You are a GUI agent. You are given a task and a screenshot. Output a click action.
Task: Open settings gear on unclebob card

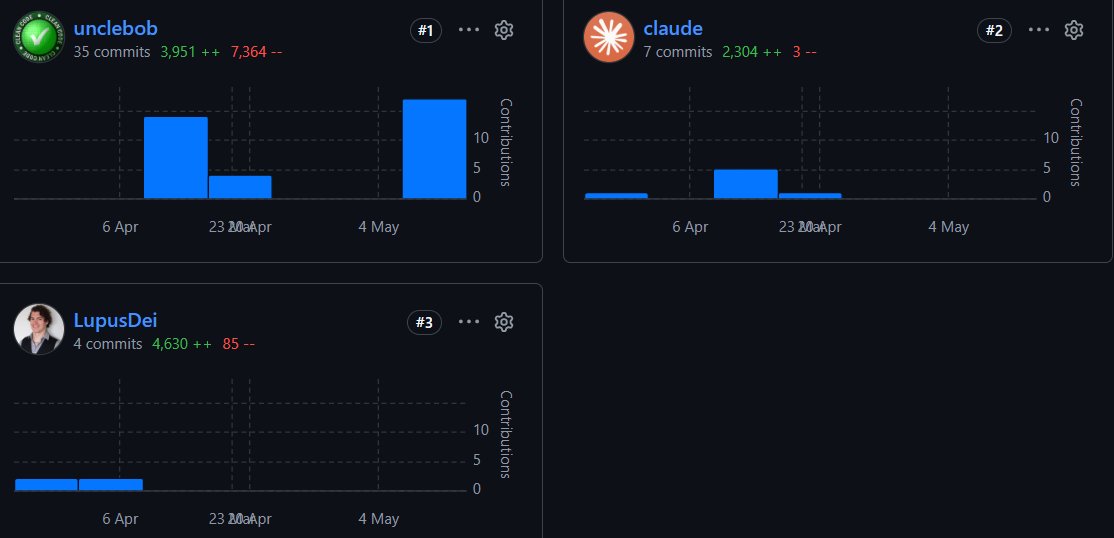[x=504, y=30]
